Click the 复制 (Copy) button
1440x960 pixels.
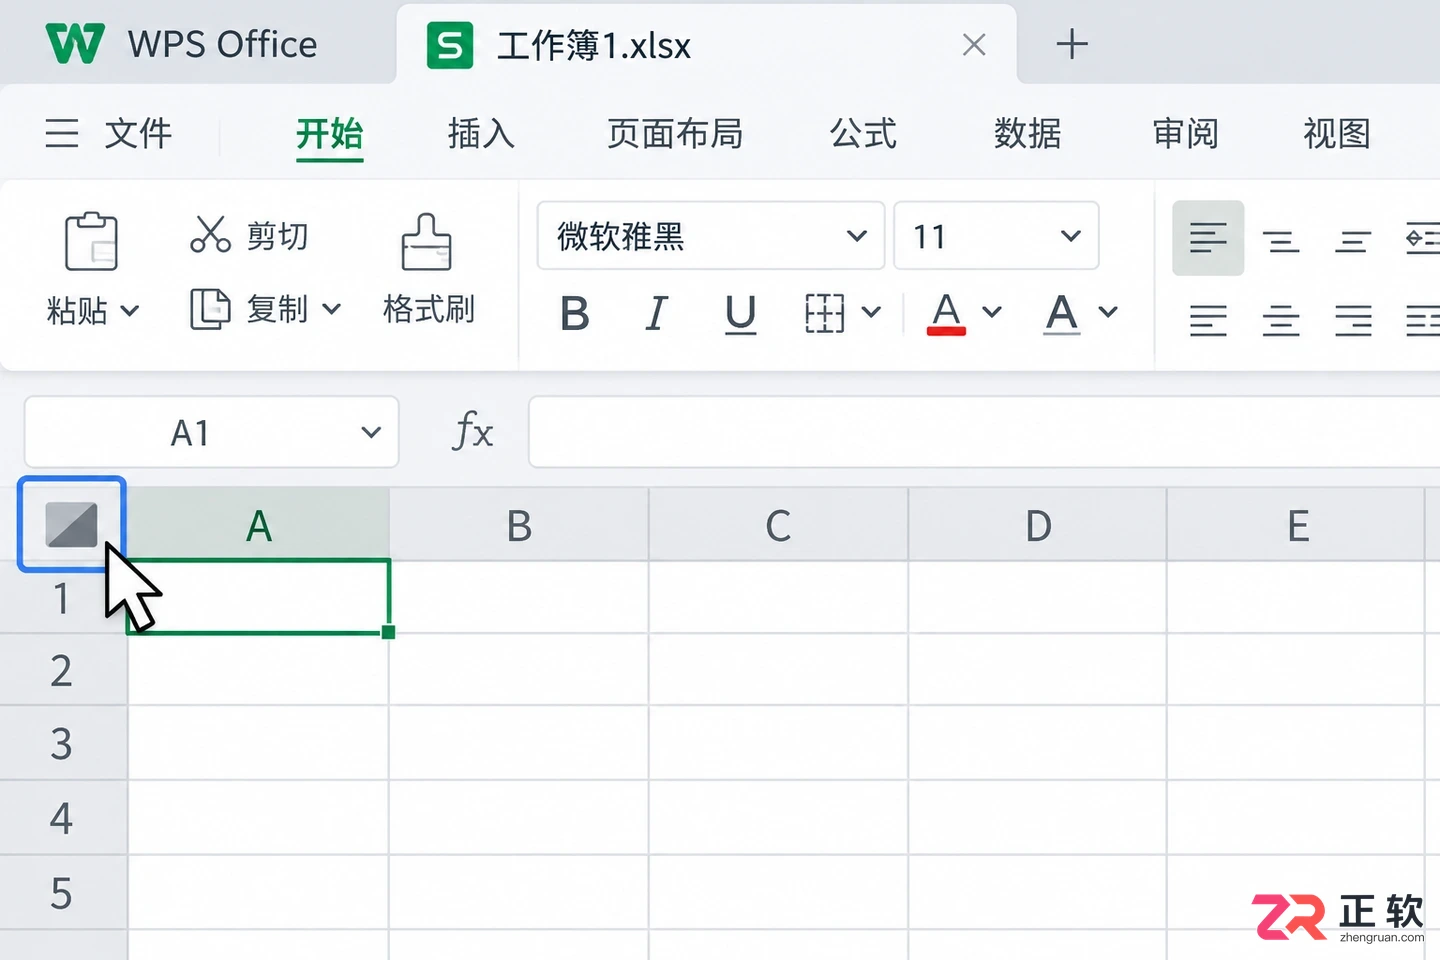(249, 309)
